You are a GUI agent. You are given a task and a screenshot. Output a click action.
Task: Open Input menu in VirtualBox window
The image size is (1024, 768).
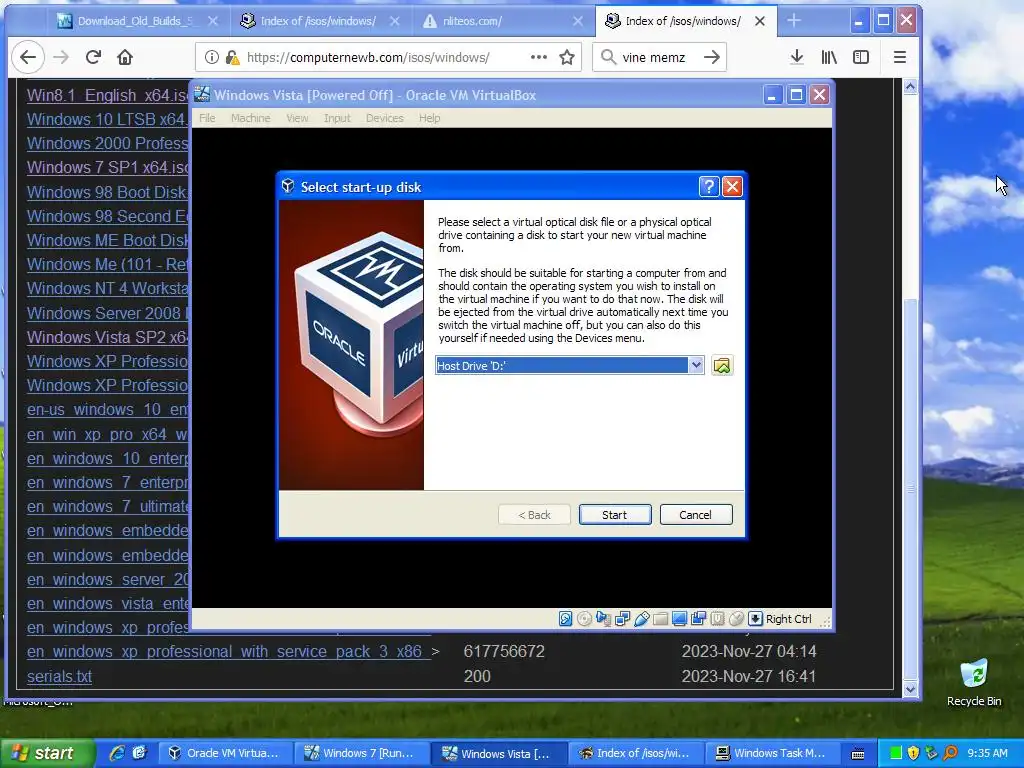coord(337,118)
